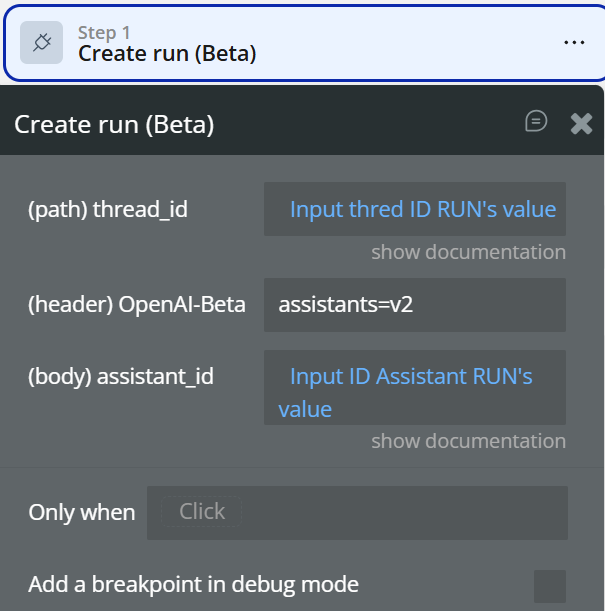Edit the 'Input thred ID RUN's value' expression
Screen dimensions: 605x611
422,209
